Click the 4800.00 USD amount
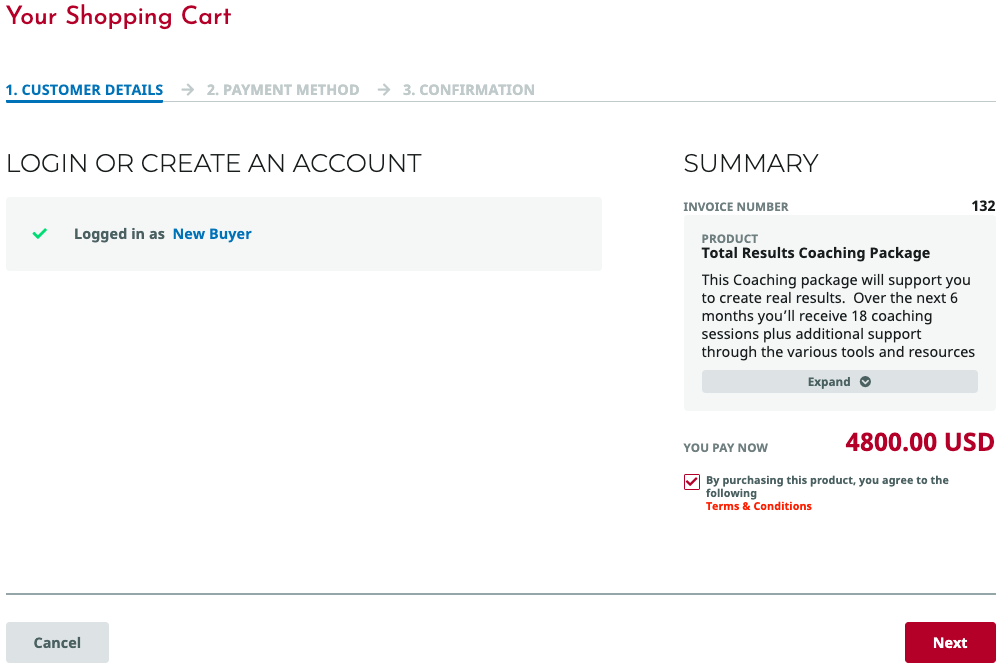1000x667 pixels. click(919, 442)
